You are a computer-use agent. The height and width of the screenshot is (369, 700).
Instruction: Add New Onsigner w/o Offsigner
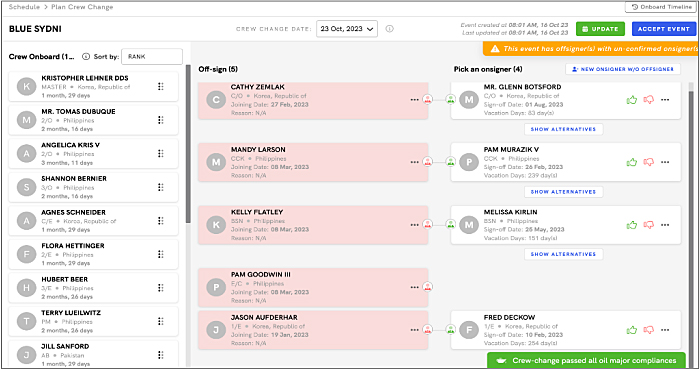[x=623, y=69]
